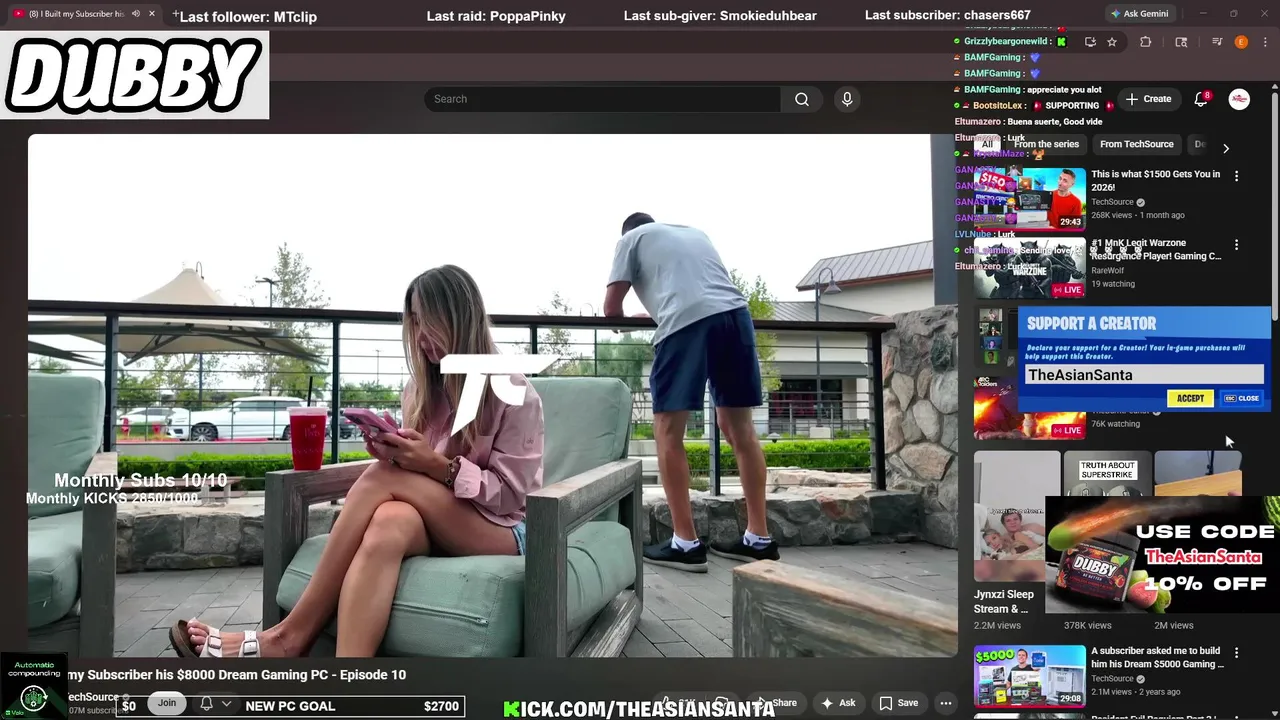Open the YouTube account avatar menu
Viewport: 1280px width, 720px height.
click(x=1239, y=99)
